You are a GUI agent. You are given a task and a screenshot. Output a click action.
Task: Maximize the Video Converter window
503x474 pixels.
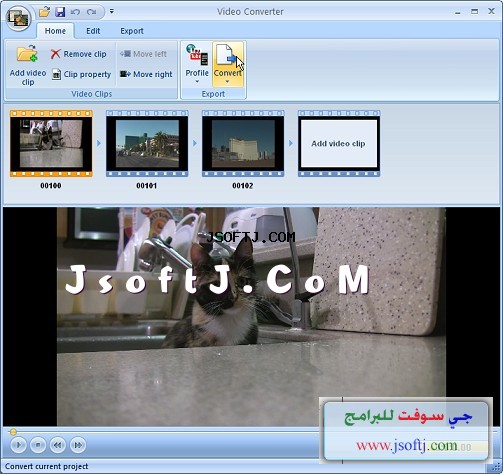click(x=475, y=12)
